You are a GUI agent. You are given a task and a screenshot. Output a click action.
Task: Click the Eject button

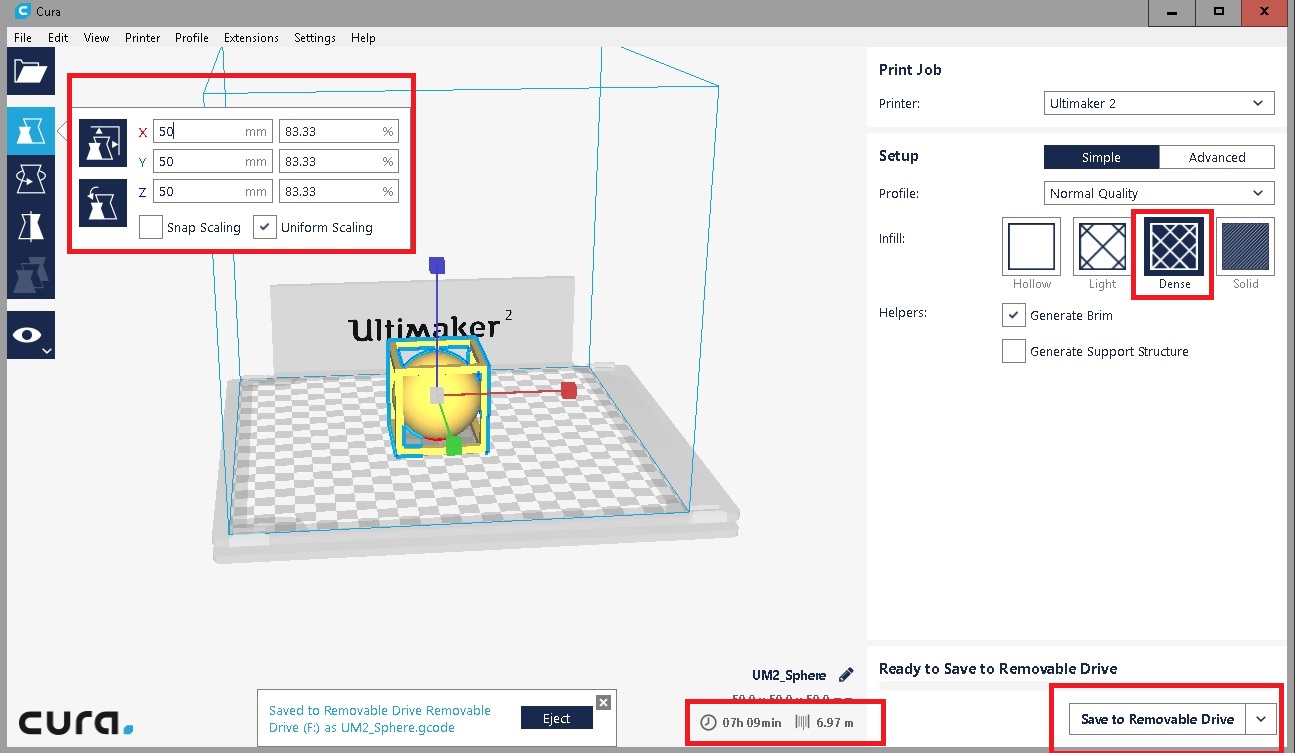click(557, 718)
